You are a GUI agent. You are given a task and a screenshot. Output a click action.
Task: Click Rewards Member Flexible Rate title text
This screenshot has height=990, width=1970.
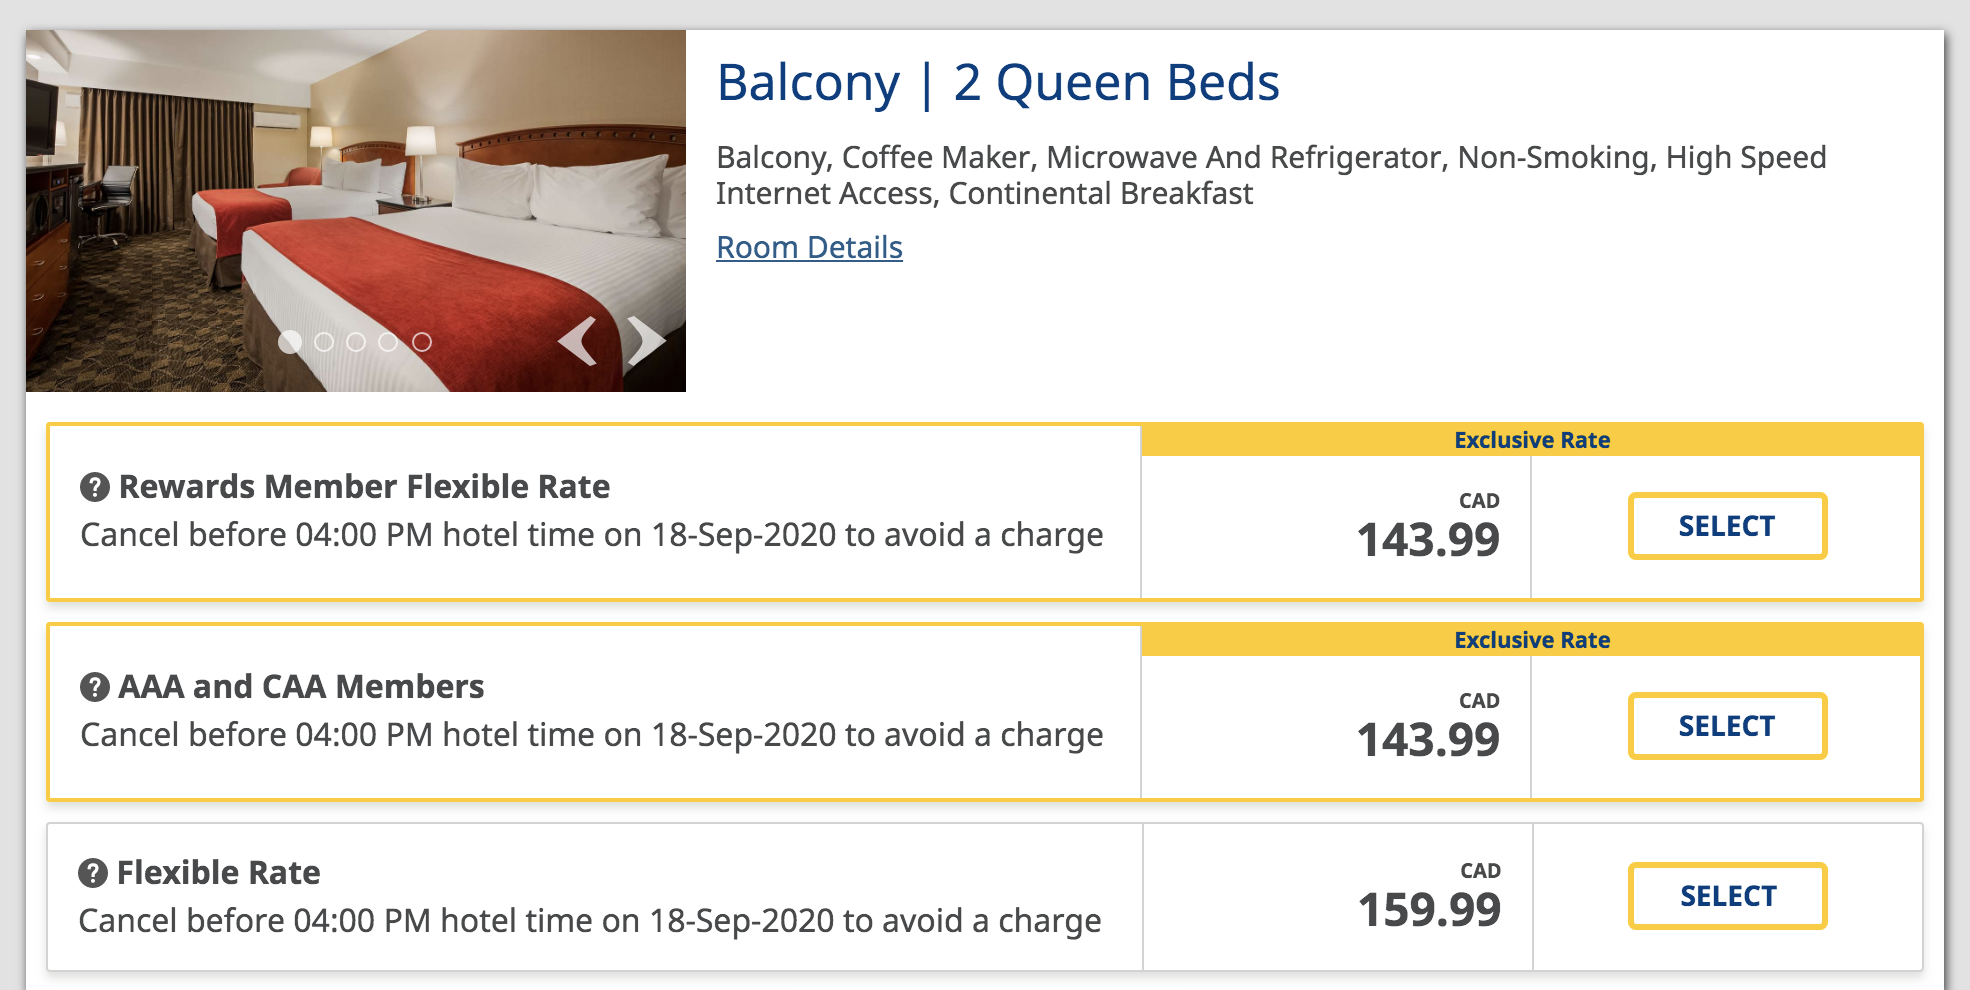coord(364,487)
